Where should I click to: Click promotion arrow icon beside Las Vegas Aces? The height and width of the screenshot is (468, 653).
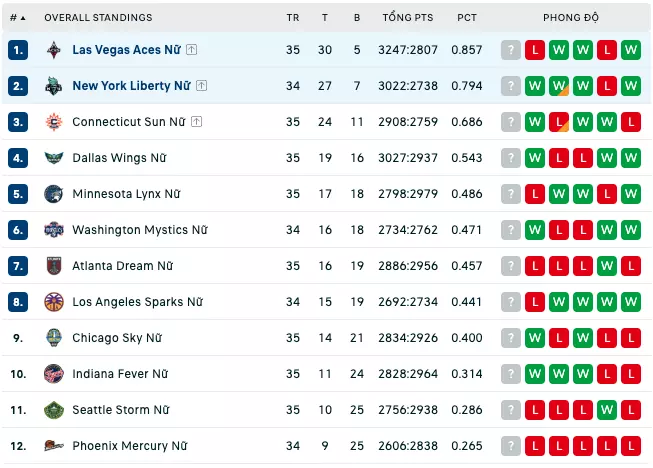[191, 50]
